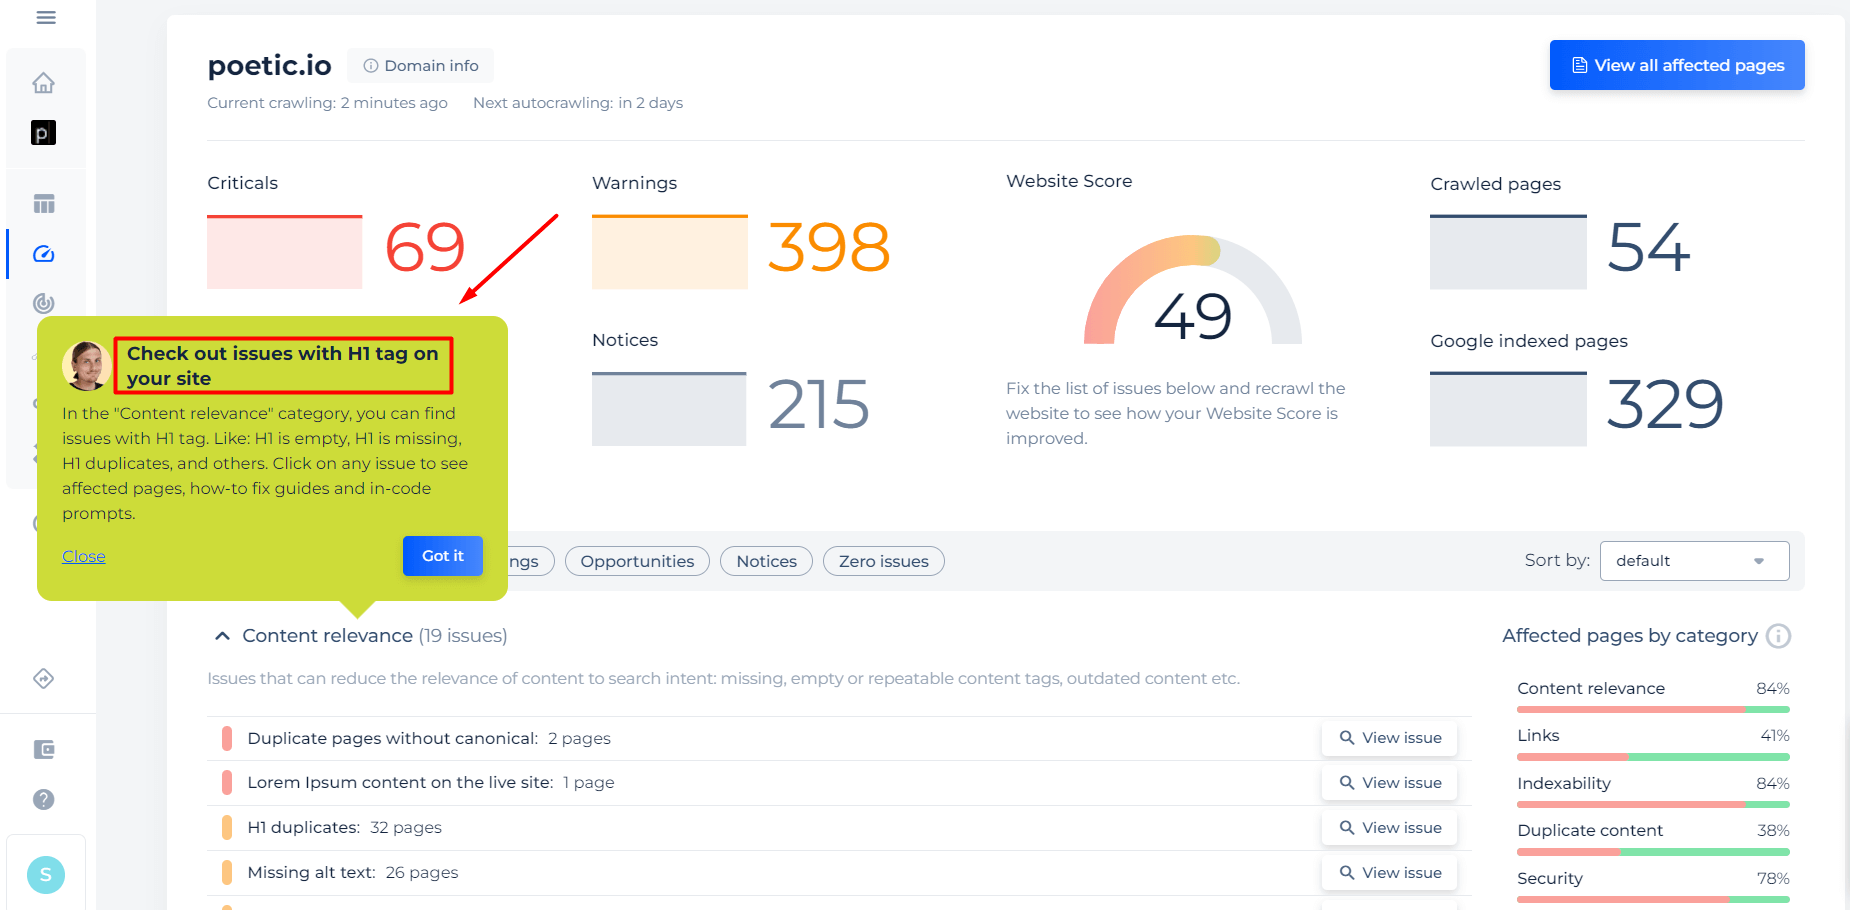Click Duplicate pages without canonical row
1850x910 pixels.
pyautogui.click(x=839, y=738)
